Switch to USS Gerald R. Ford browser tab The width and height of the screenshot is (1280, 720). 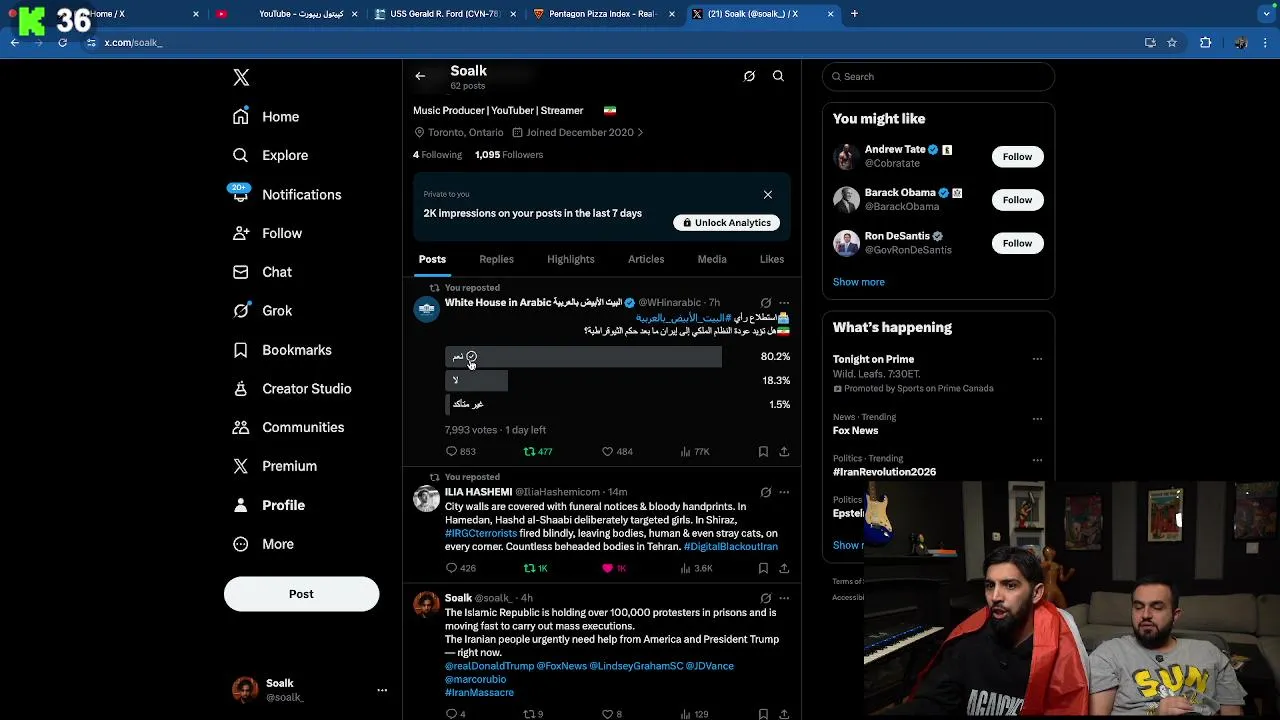[444, 14]
